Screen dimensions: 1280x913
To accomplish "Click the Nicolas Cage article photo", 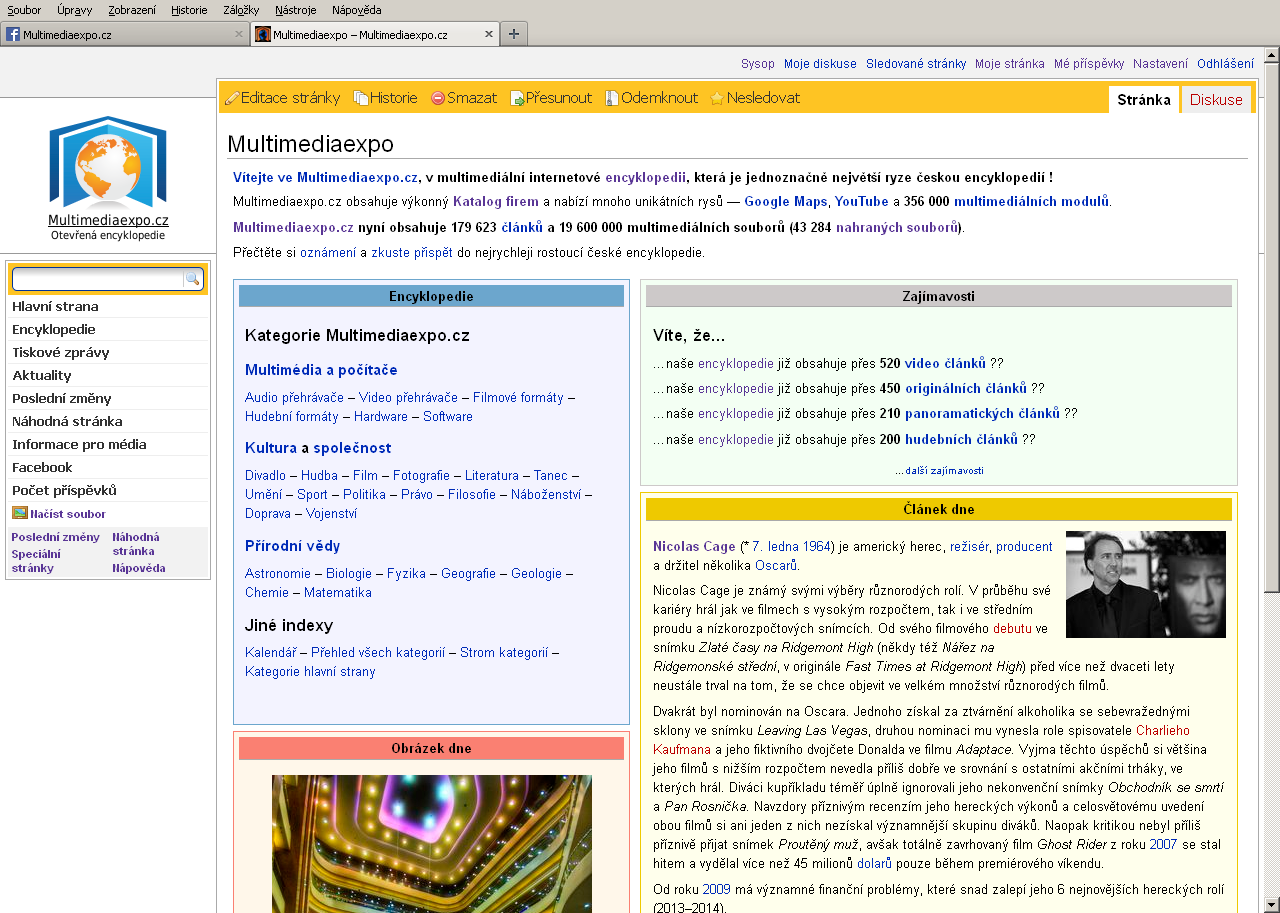I will click(x=1145, y=584).
